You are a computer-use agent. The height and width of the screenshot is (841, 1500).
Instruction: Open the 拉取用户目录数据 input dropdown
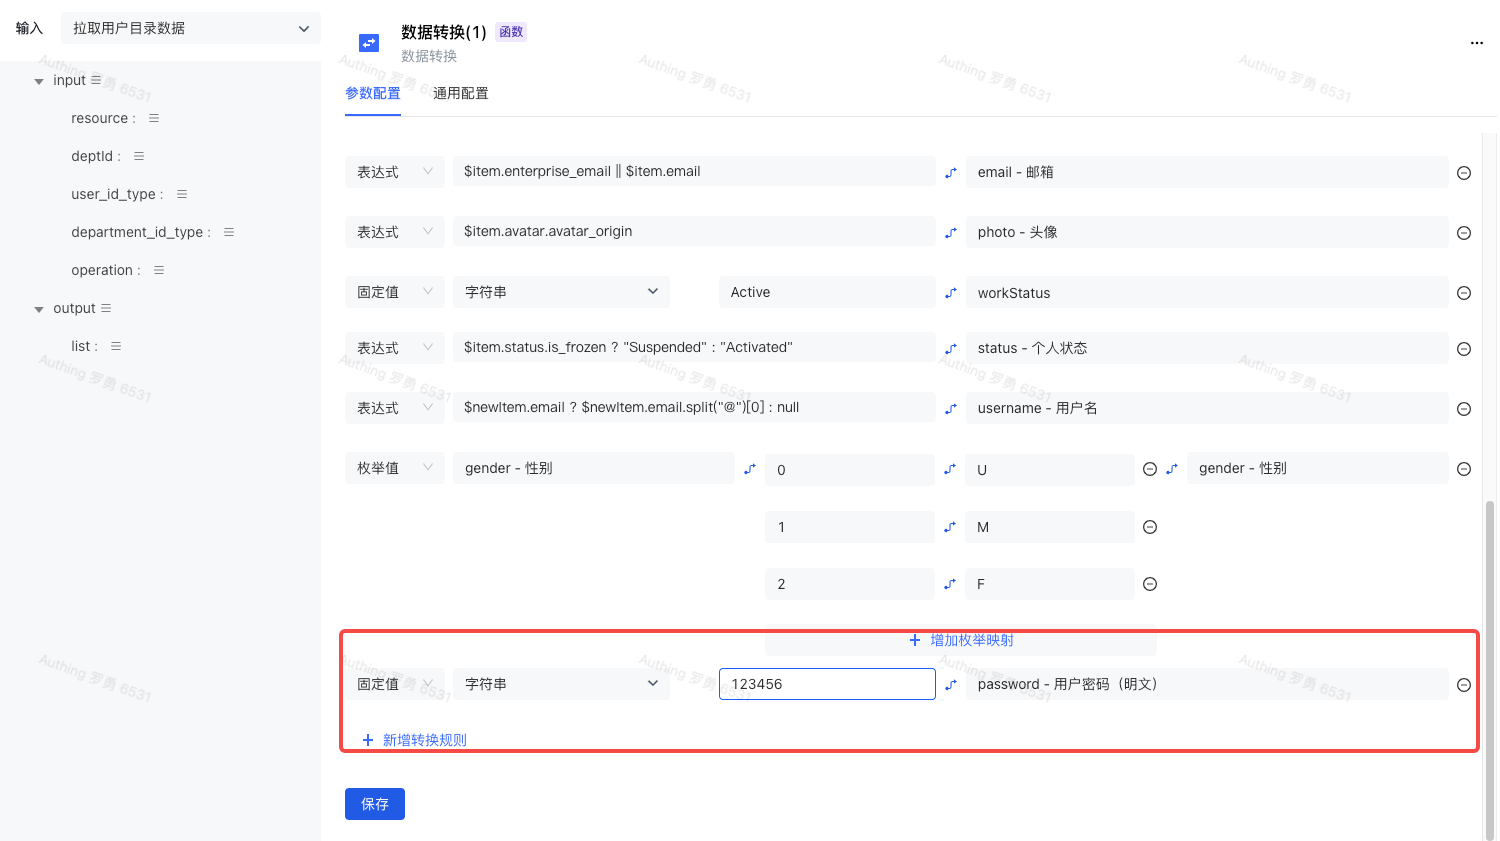point(190,28)
